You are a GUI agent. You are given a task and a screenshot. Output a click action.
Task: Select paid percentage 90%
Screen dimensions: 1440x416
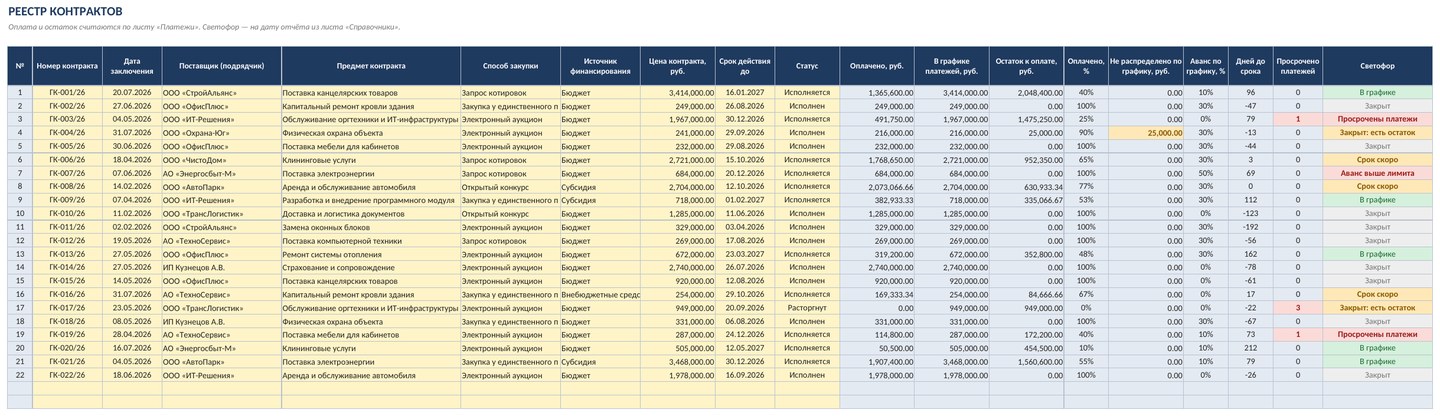coord(1086,132)
